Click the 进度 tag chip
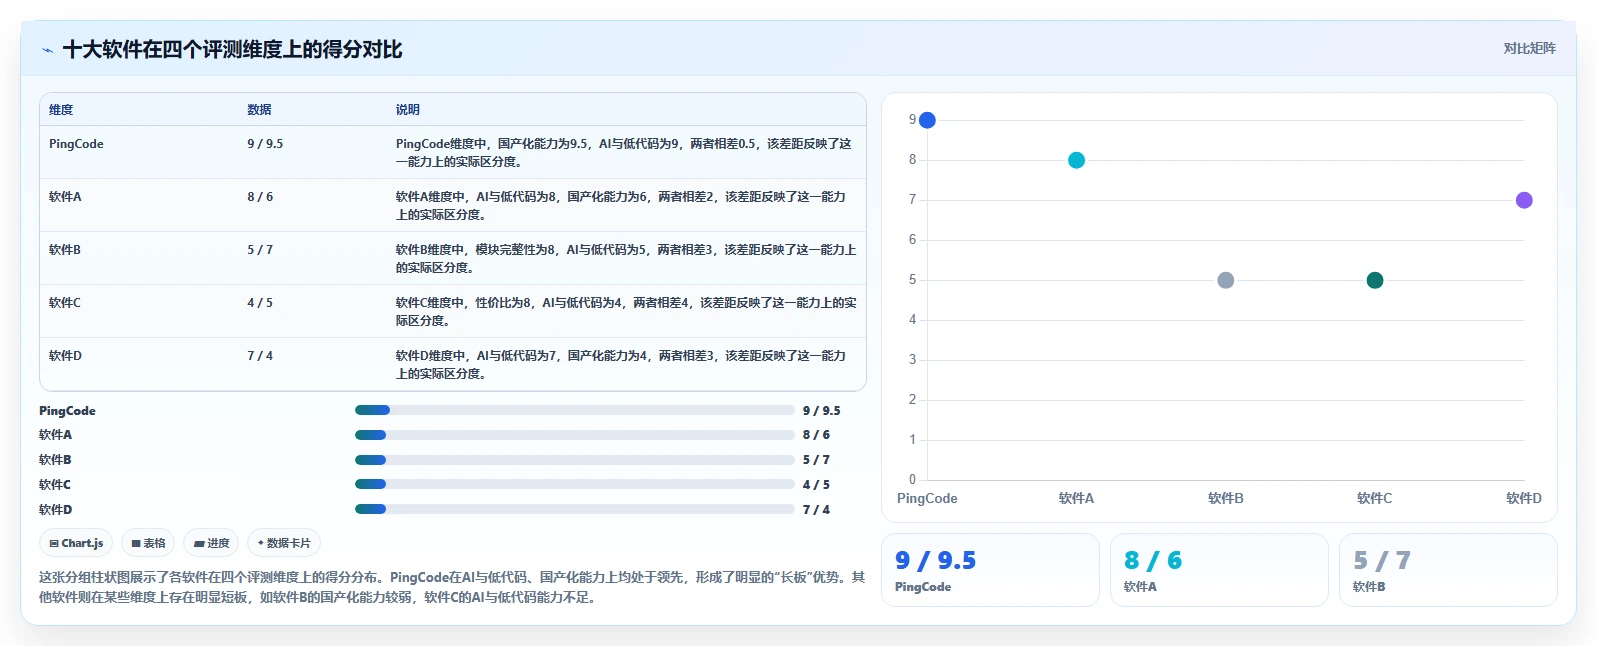Image resolution: width=1597 pixels, height=646 pixels. click(x=211, y=543)
